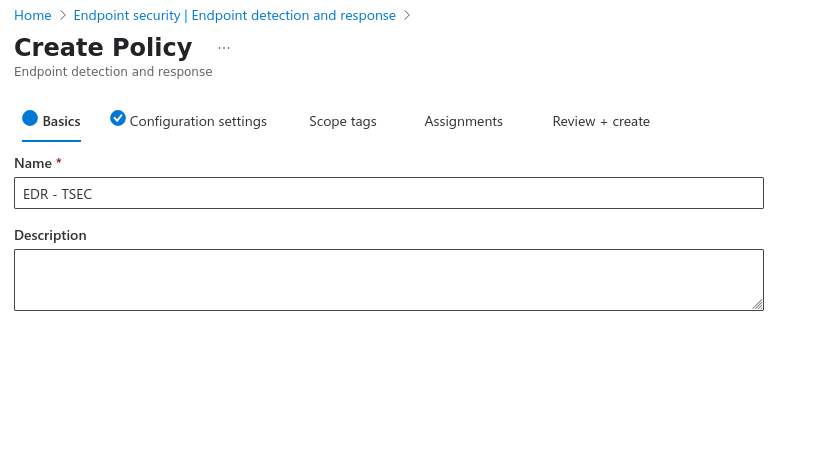834x471 pixels.
Task: Click inside the empty Description text area
Action: click(388, 279)
